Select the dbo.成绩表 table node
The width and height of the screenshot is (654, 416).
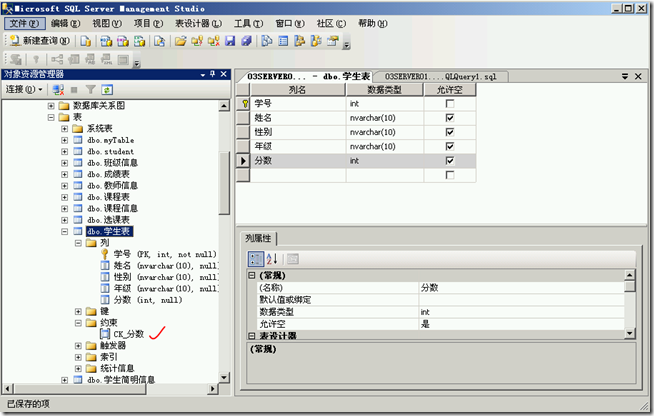click(108, 174)
